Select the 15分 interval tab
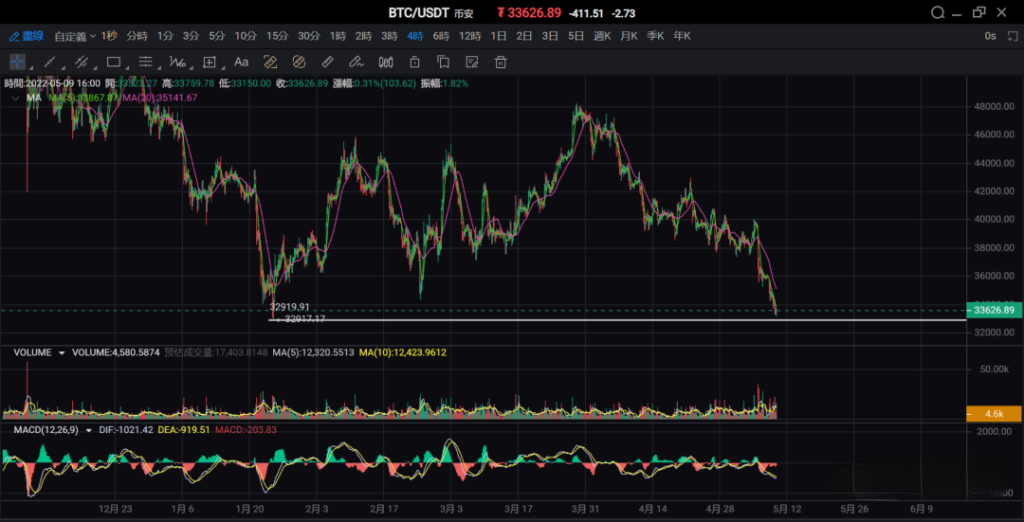Screen dimensions: 1024x522 (x=277, y=36)
